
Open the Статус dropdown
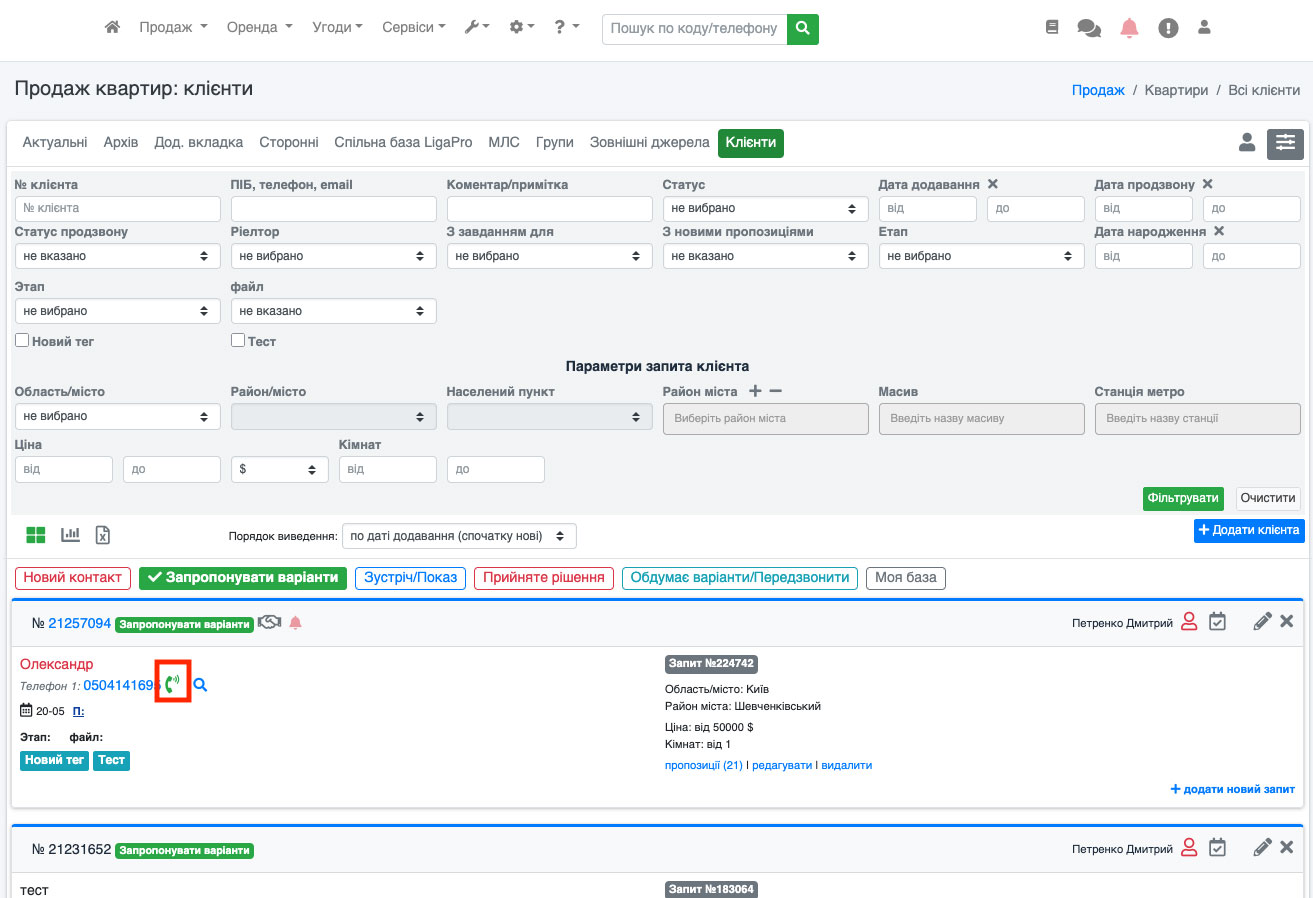coord(765,209)
